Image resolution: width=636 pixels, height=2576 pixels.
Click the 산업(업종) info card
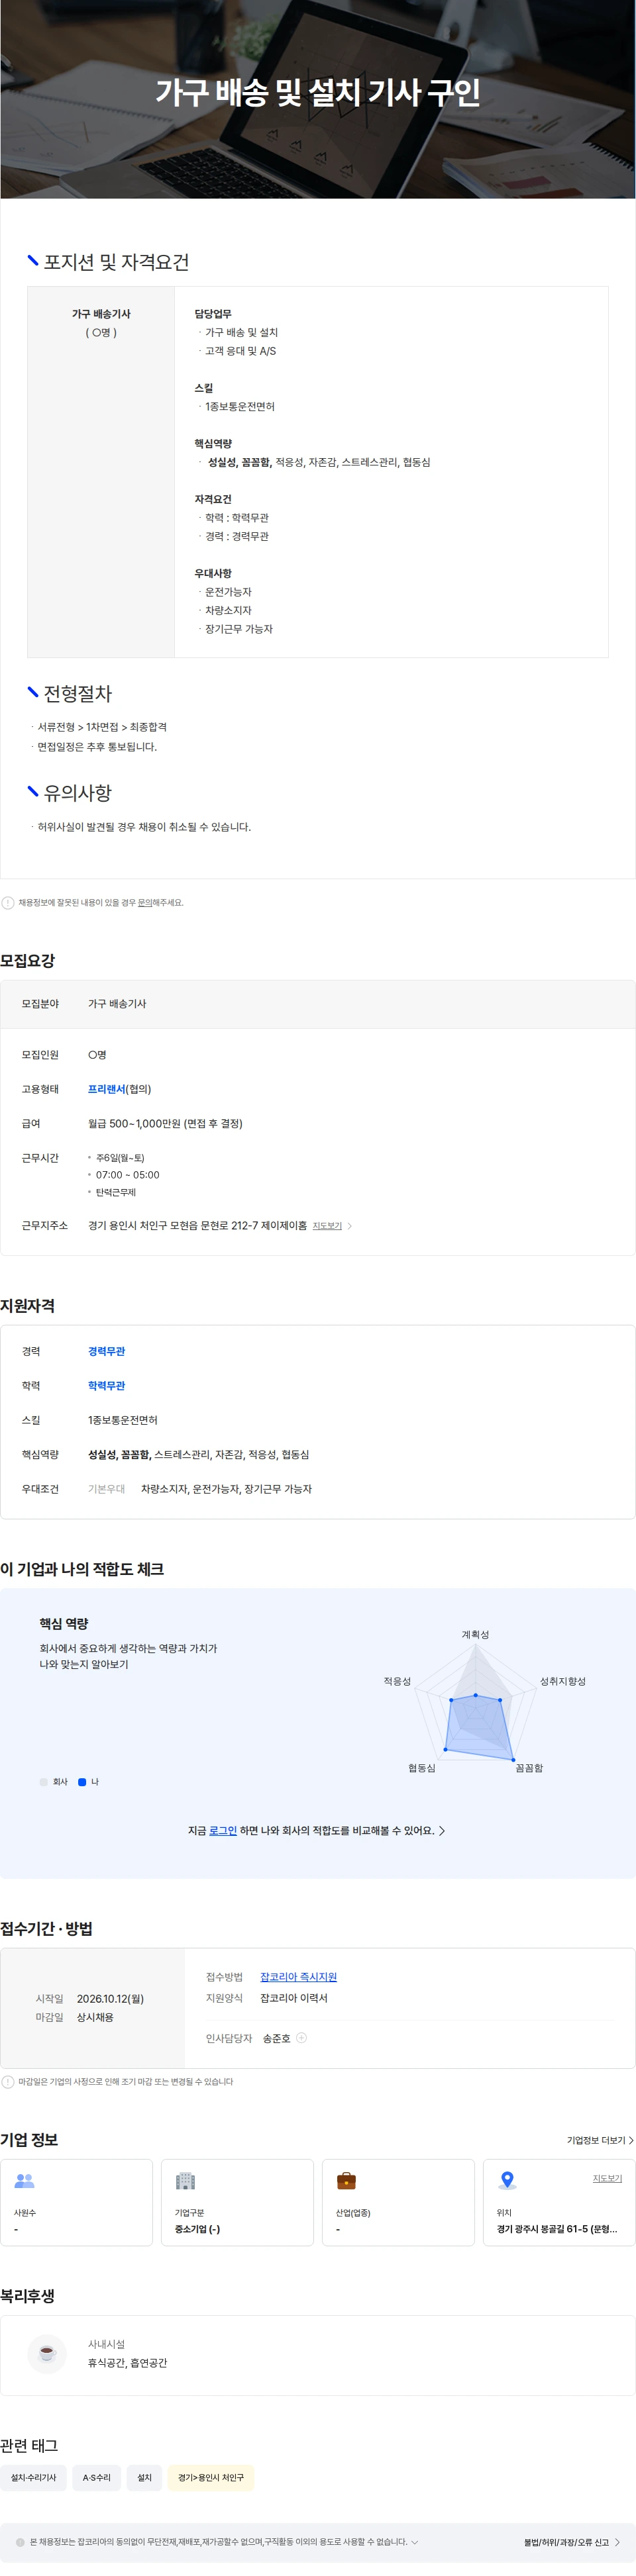pyautogui.click(x=398, y=2202)
